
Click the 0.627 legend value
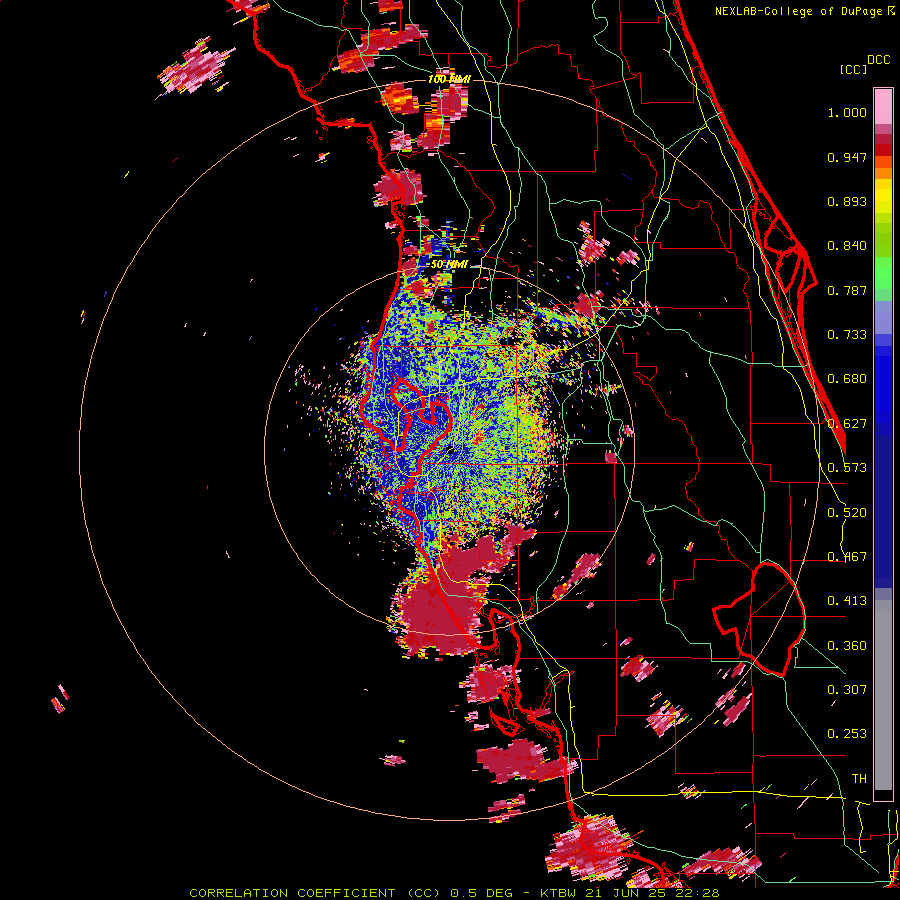coord(847,424)
